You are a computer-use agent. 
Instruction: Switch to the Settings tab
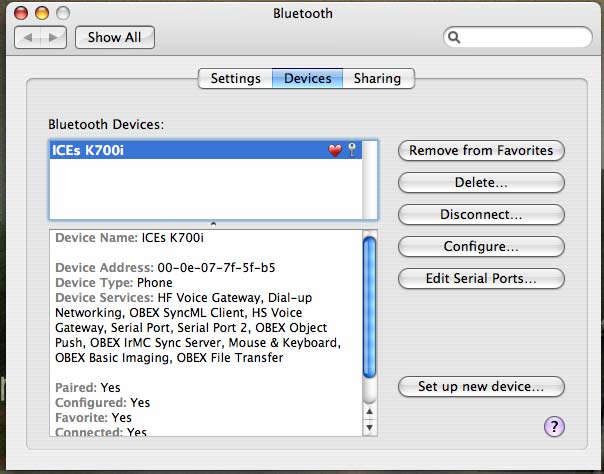(235, 79)
